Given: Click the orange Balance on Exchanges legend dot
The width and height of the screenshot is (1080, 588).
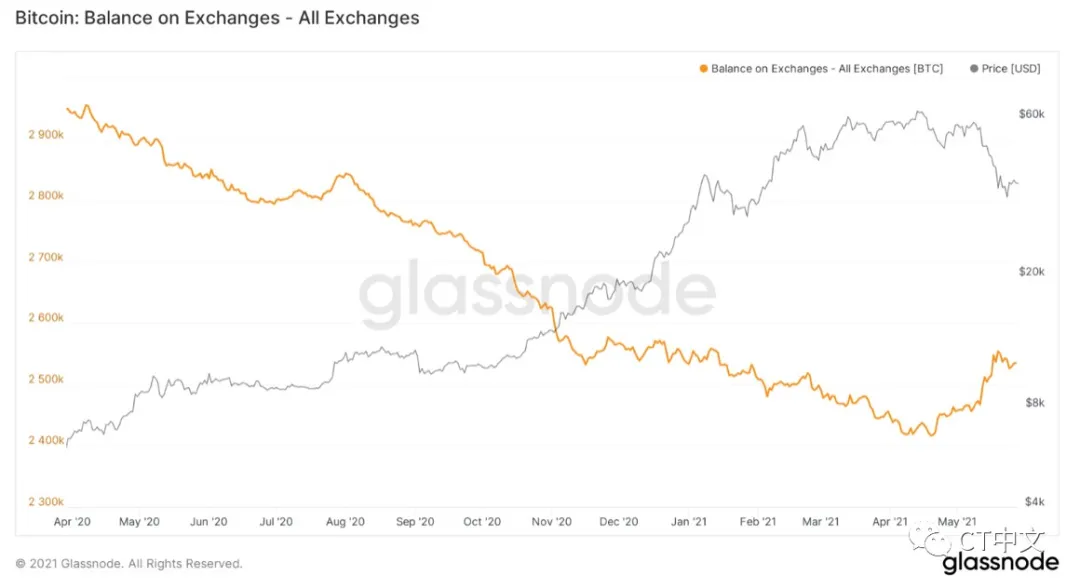Looking at the screenshot, I should coord(704,69).
